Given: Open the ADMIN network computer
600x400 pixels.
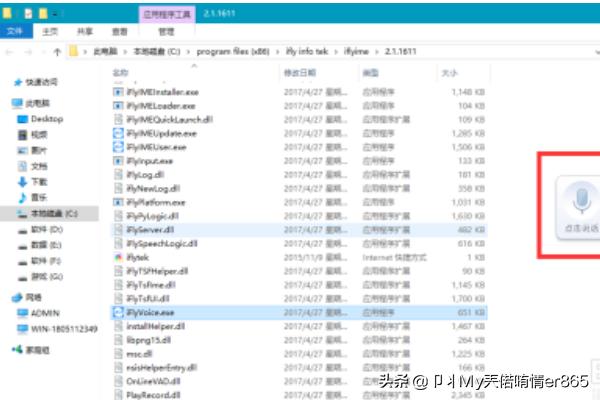Looking at the screenshot, I should click(x=45, y=313).
